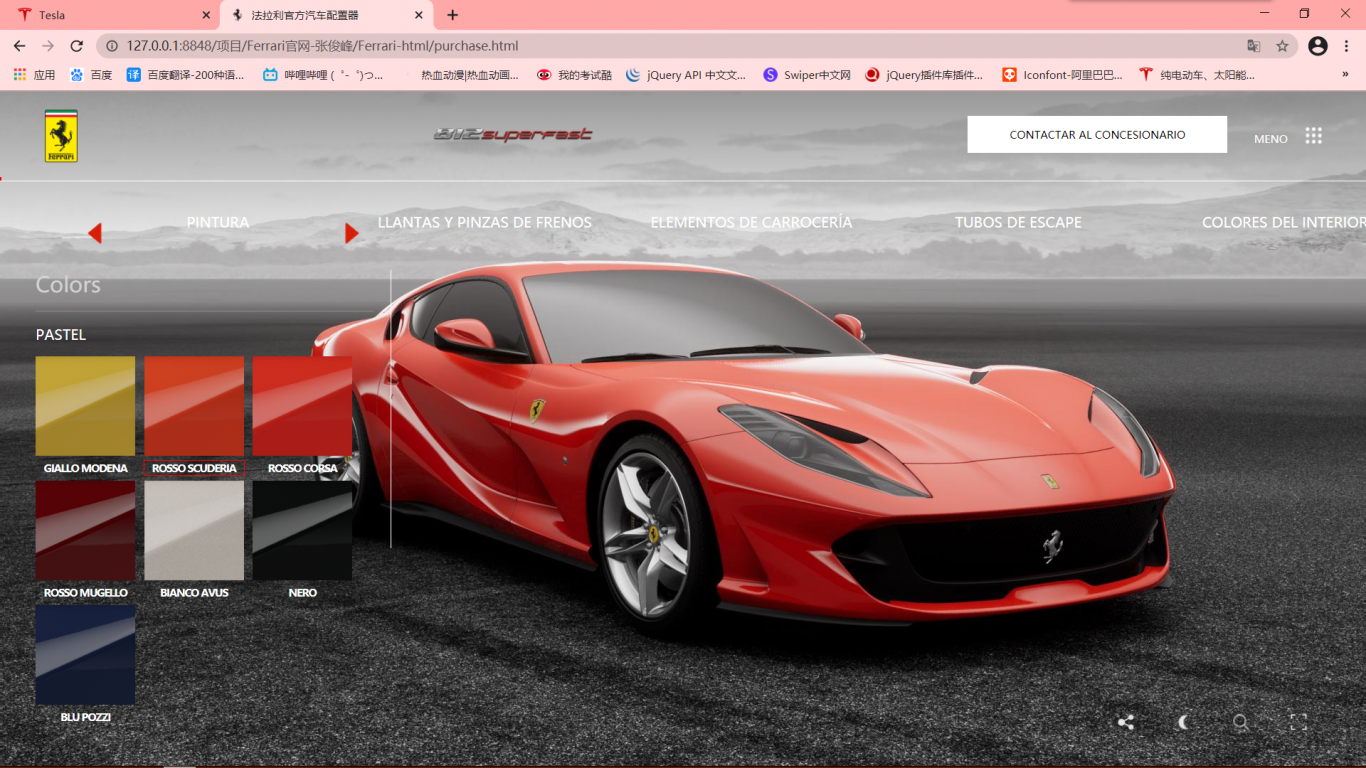Choose the Bianco Avus white swatch
1366x768 pixels.
[x=194, y=530]
